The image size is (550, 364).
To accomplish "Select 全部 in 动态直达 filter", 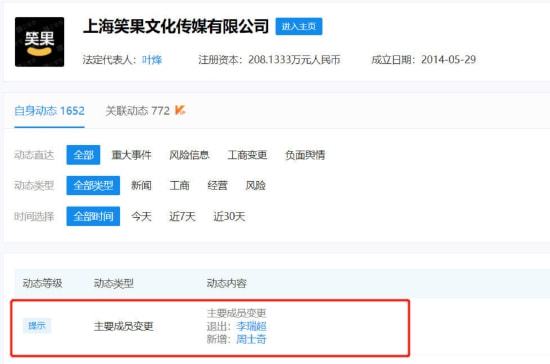I will click(x=83, y=155).
